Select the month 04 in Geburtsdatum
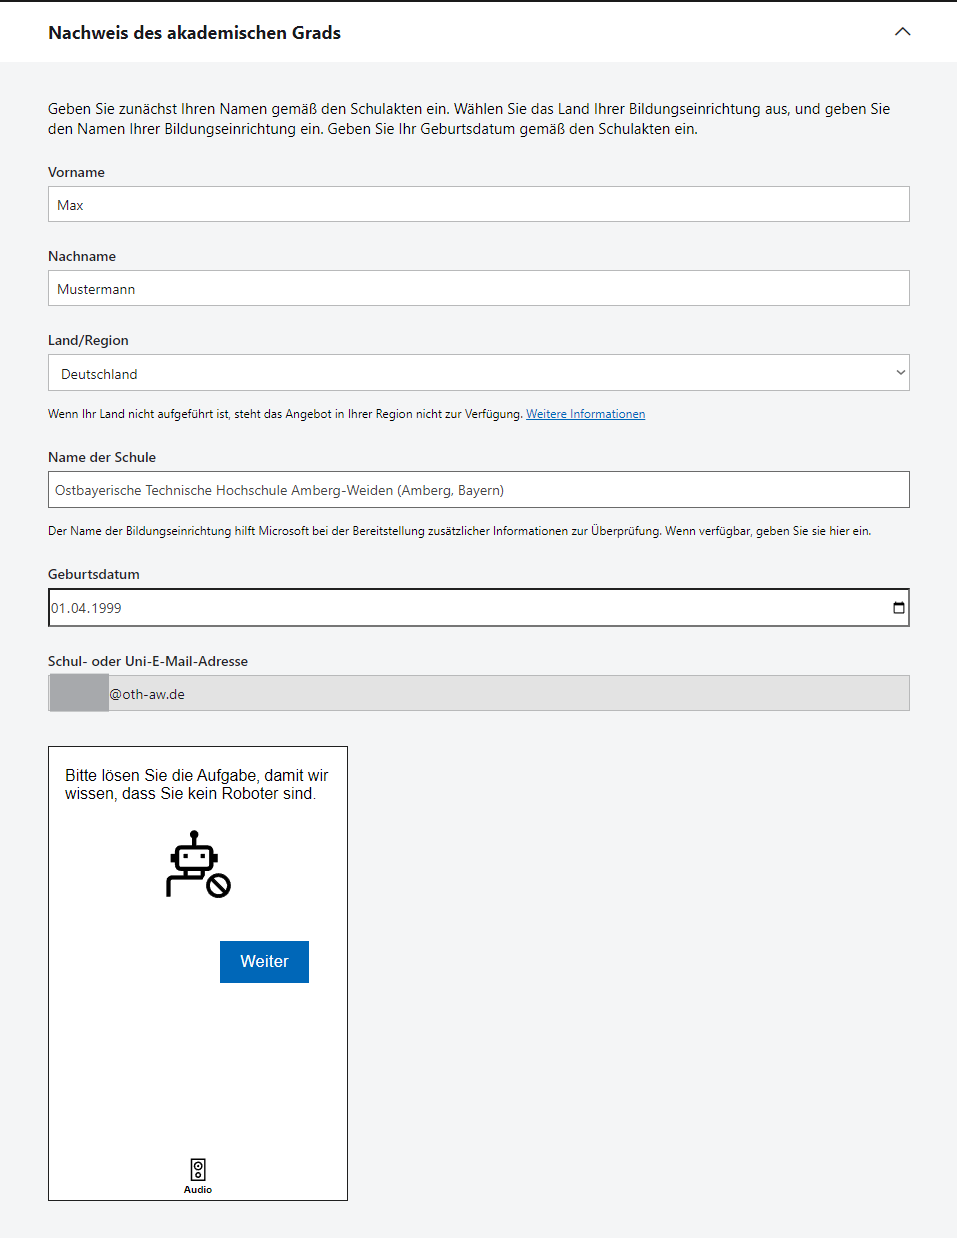The height and width of the screenshot is (1238, 957). pyautogui.click(x=78, y=608)
